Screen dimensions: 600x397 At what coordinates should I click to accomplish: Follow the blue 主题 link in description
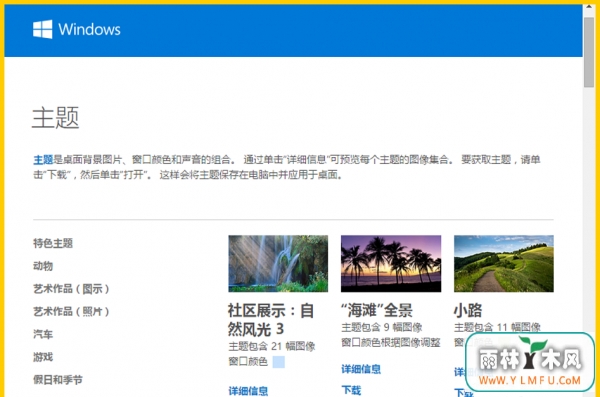pyautogui.click(x=43, y=160)
